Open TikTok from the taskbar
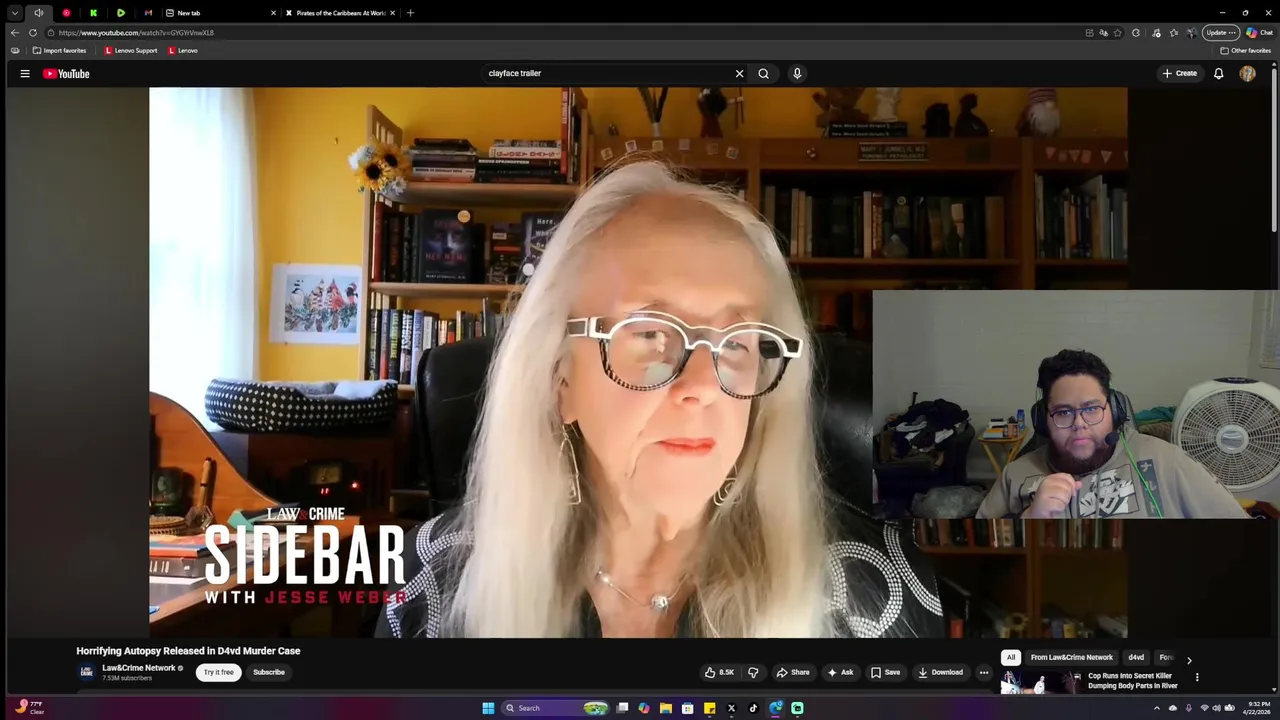Image resolution: width=1280 pixels, height=720 pixels. click(x=753, y=708)
